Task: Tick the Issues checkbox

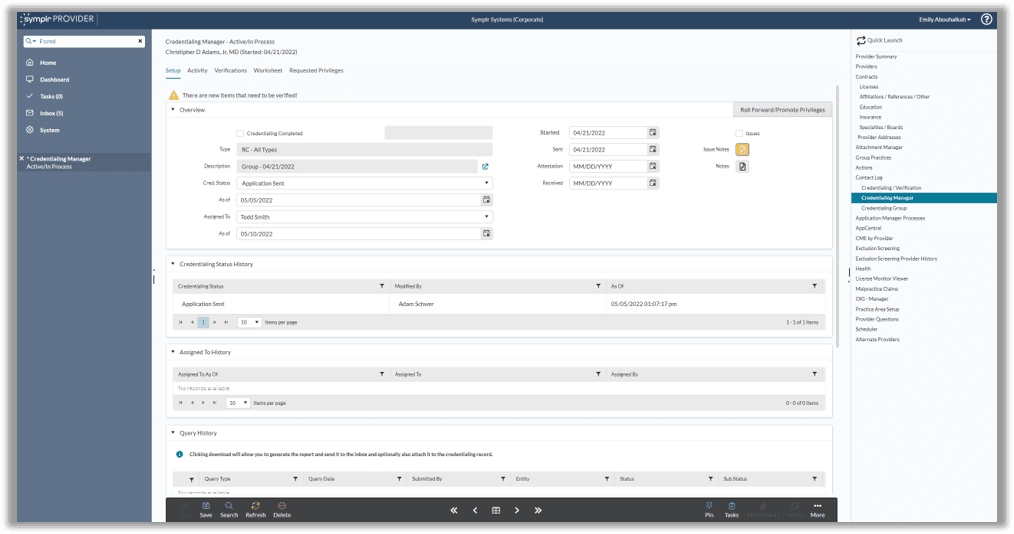Action: point(739,133)
